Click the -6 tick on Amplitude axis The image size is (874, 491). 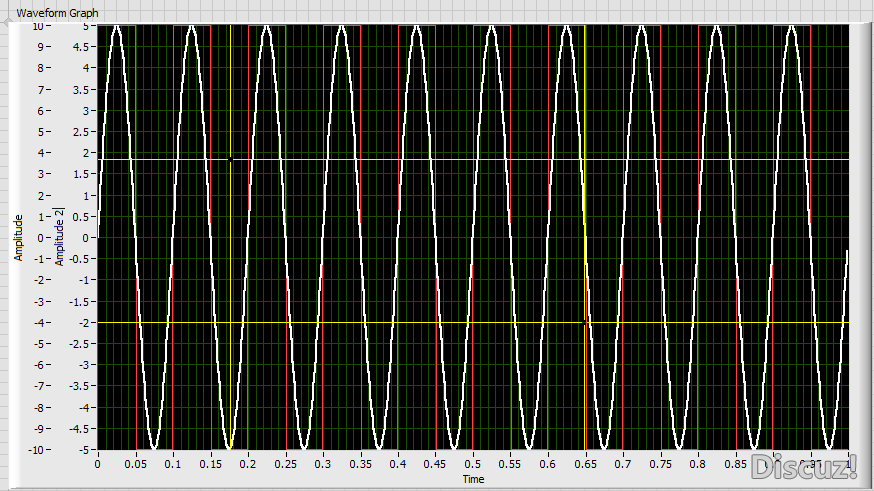pyautogui.click(x=38, y=365)
